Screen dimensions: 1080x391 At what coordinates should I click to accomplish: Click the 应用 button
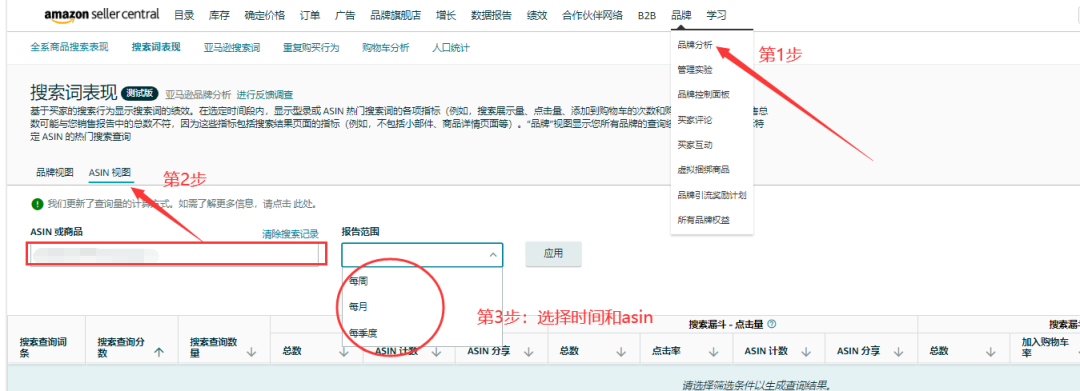[x=553, y=253]
